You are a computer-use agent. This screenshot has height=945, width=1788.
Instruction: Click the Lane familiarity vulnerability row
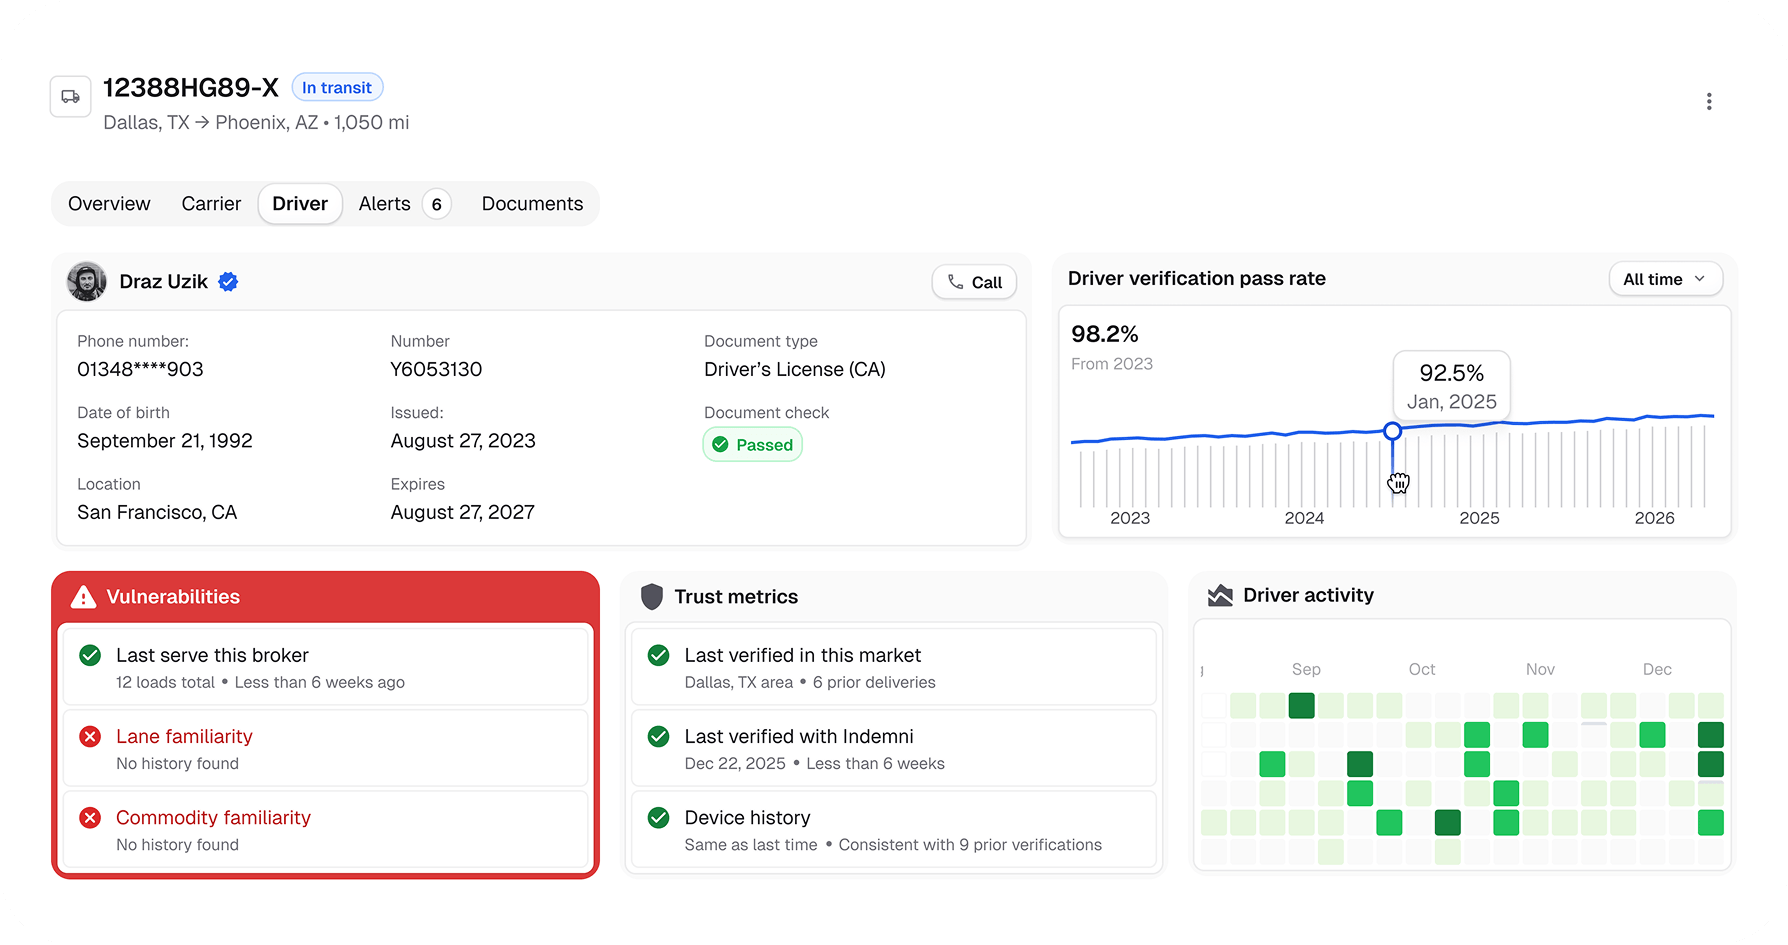[325, 749]
